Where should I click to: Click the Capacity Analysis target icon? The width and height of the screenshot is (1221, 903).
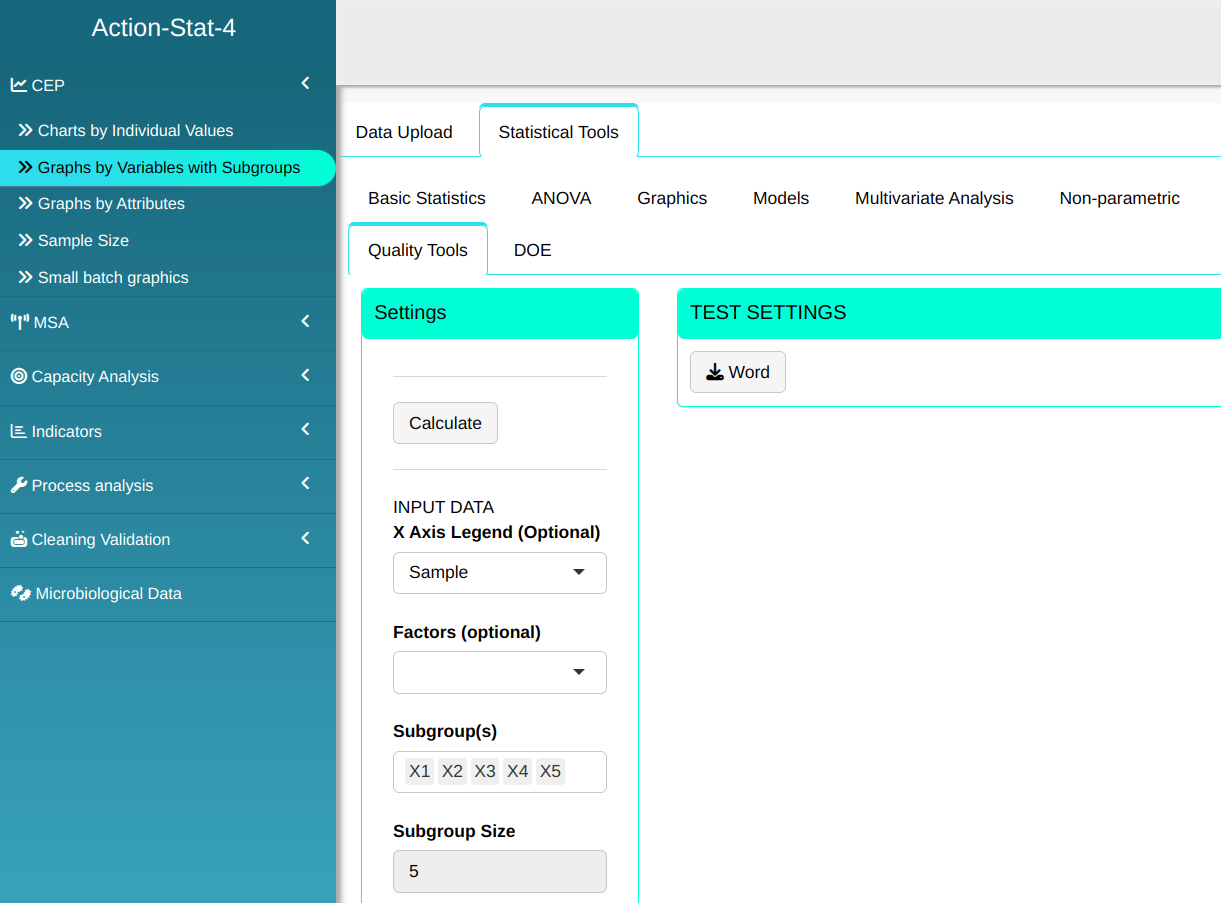(19, 376)
